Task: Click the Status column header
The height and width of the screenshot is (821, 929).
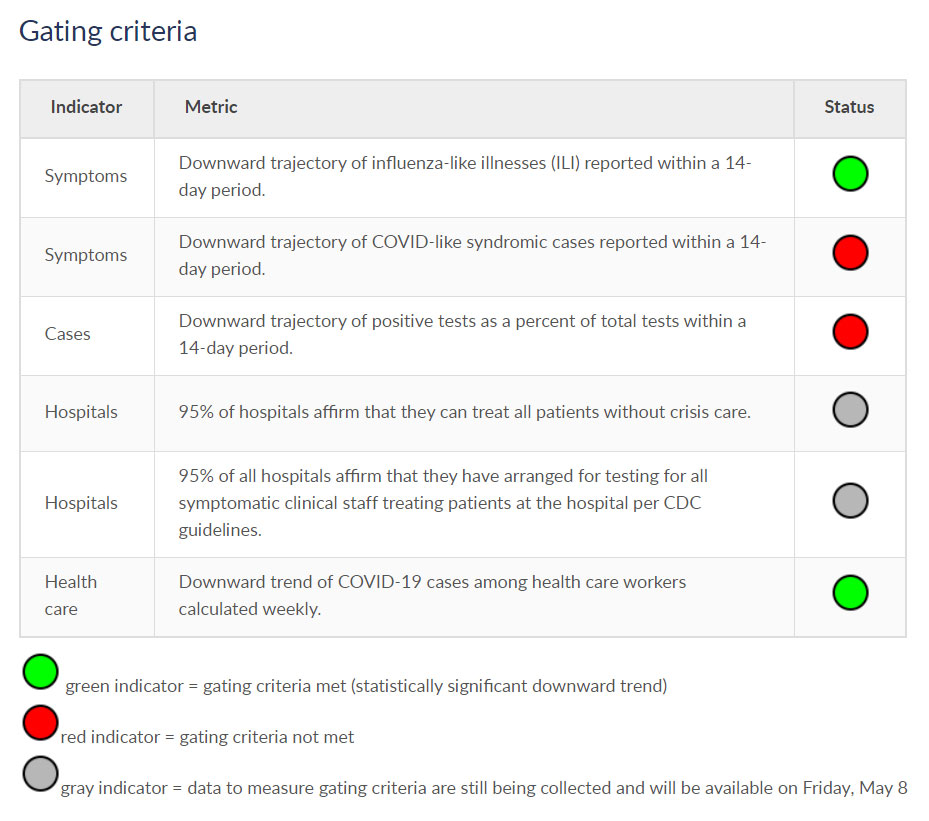Action: 849,107
